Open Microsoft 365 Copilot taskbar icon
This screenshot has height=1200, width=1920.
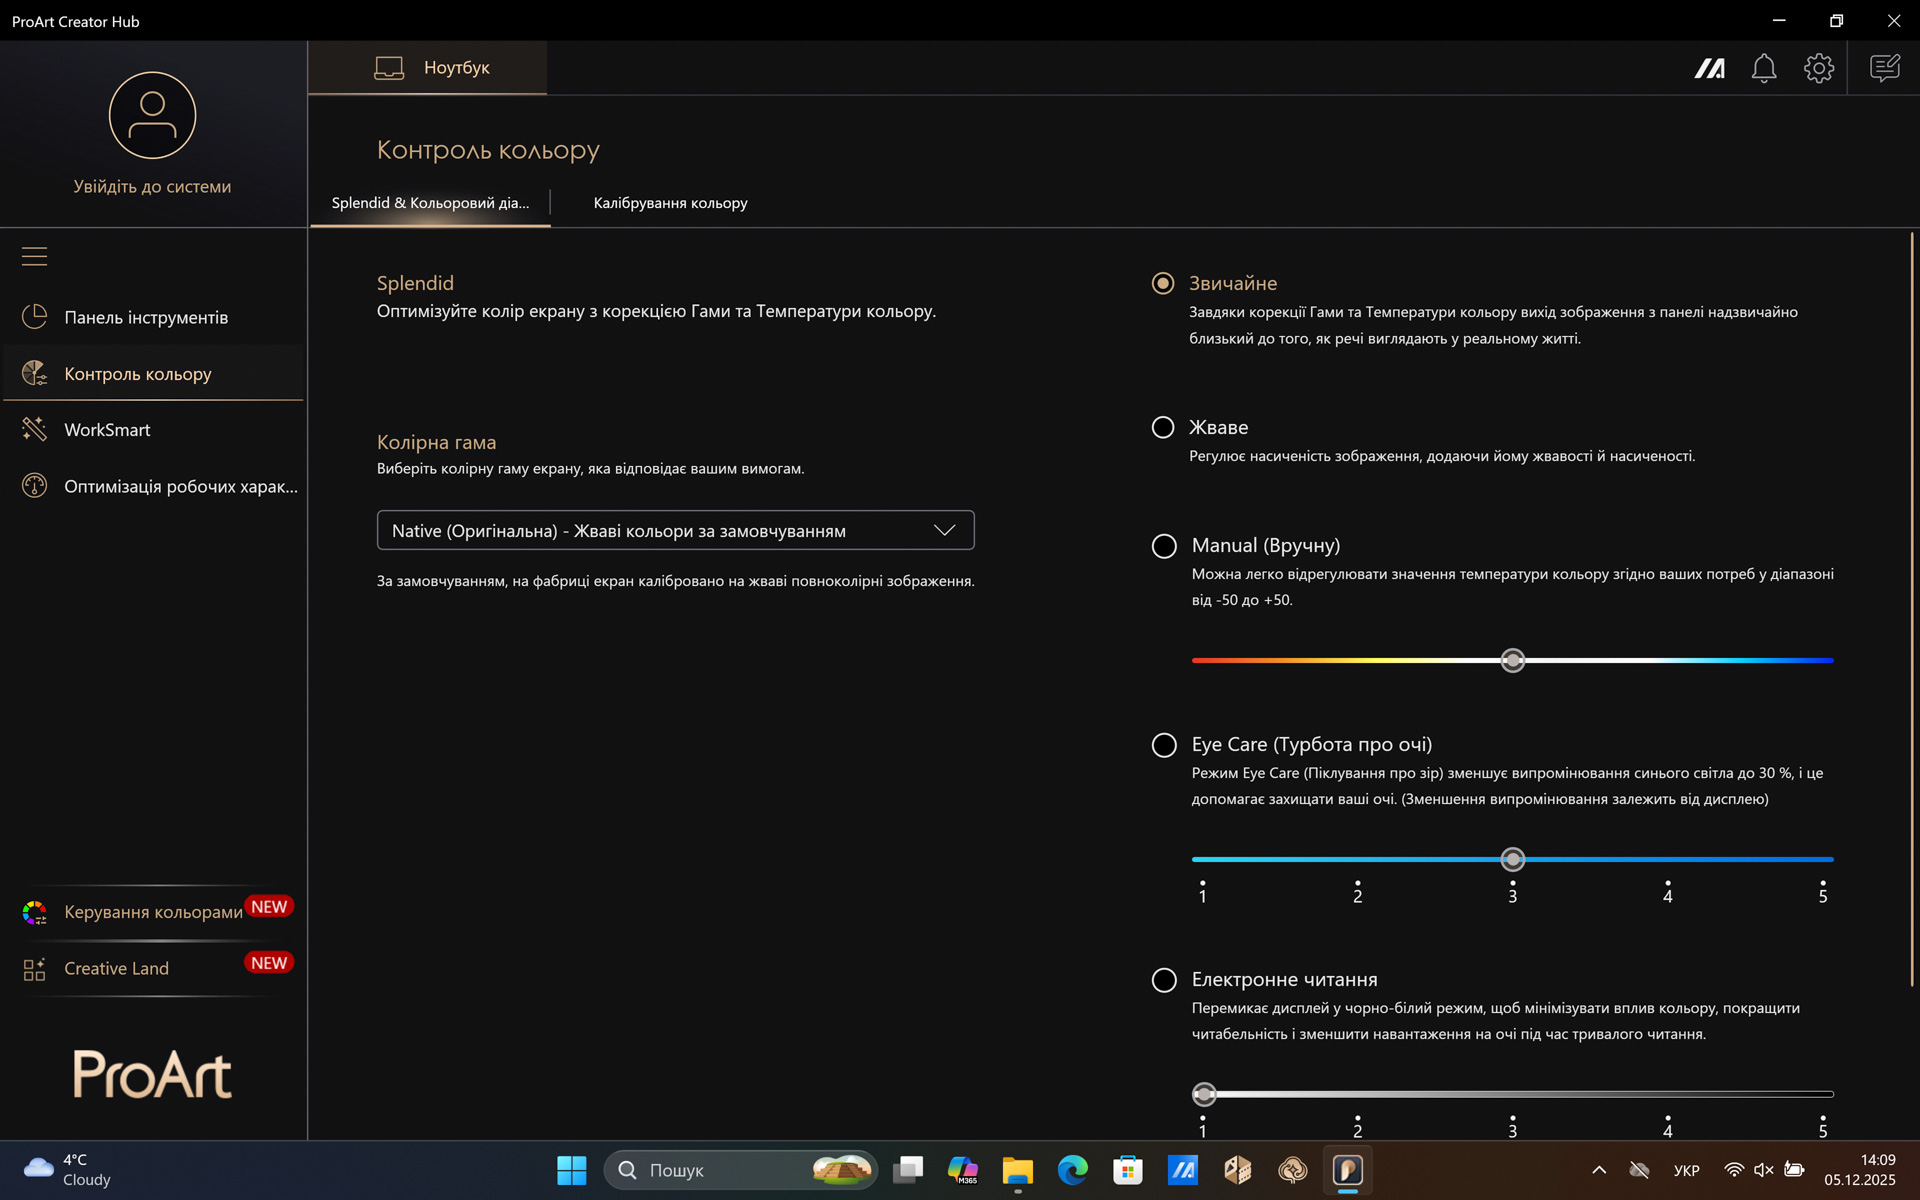tap(963, 1170)
